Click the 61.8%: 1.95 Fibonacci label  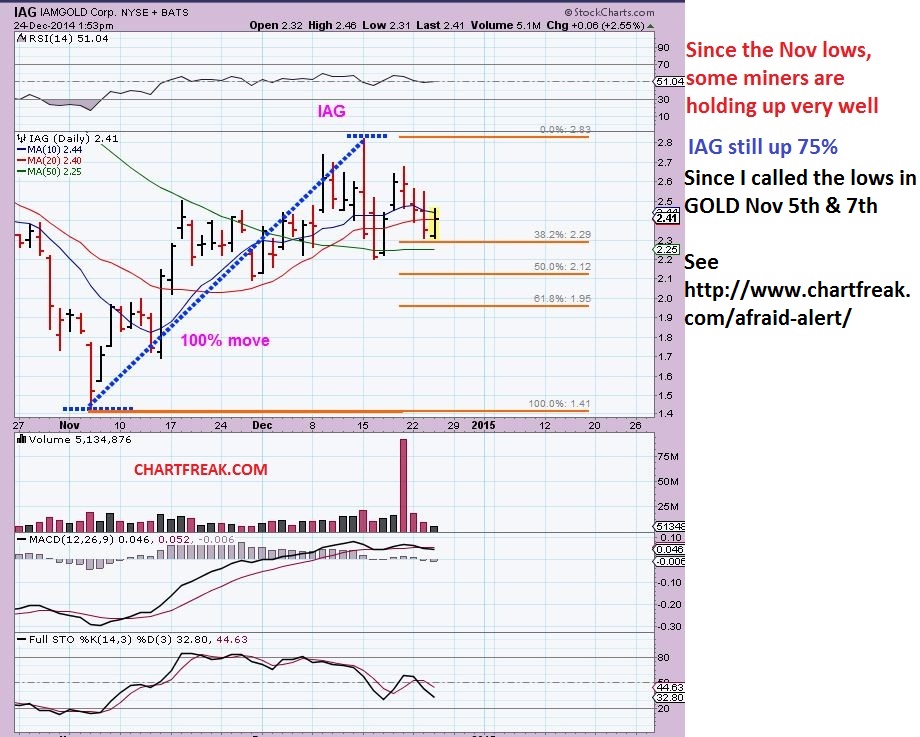click(562, 299)
